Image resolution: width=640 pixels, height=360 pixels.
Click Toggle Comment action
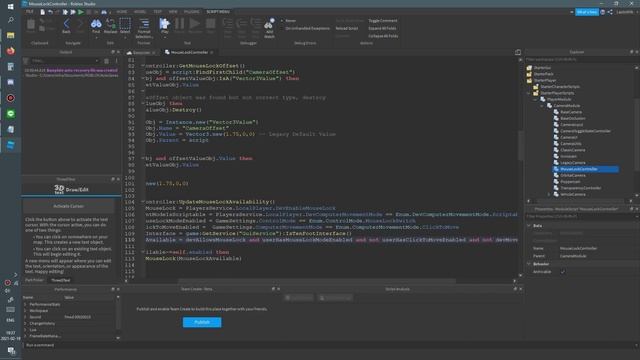click(x=382, y=20)
